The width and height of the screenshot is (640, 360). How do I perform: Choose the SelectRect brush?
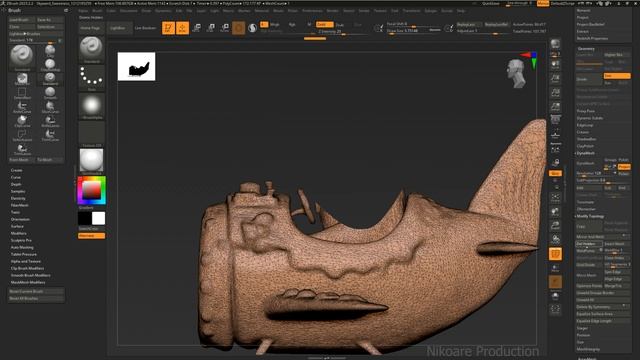point(22,93)
